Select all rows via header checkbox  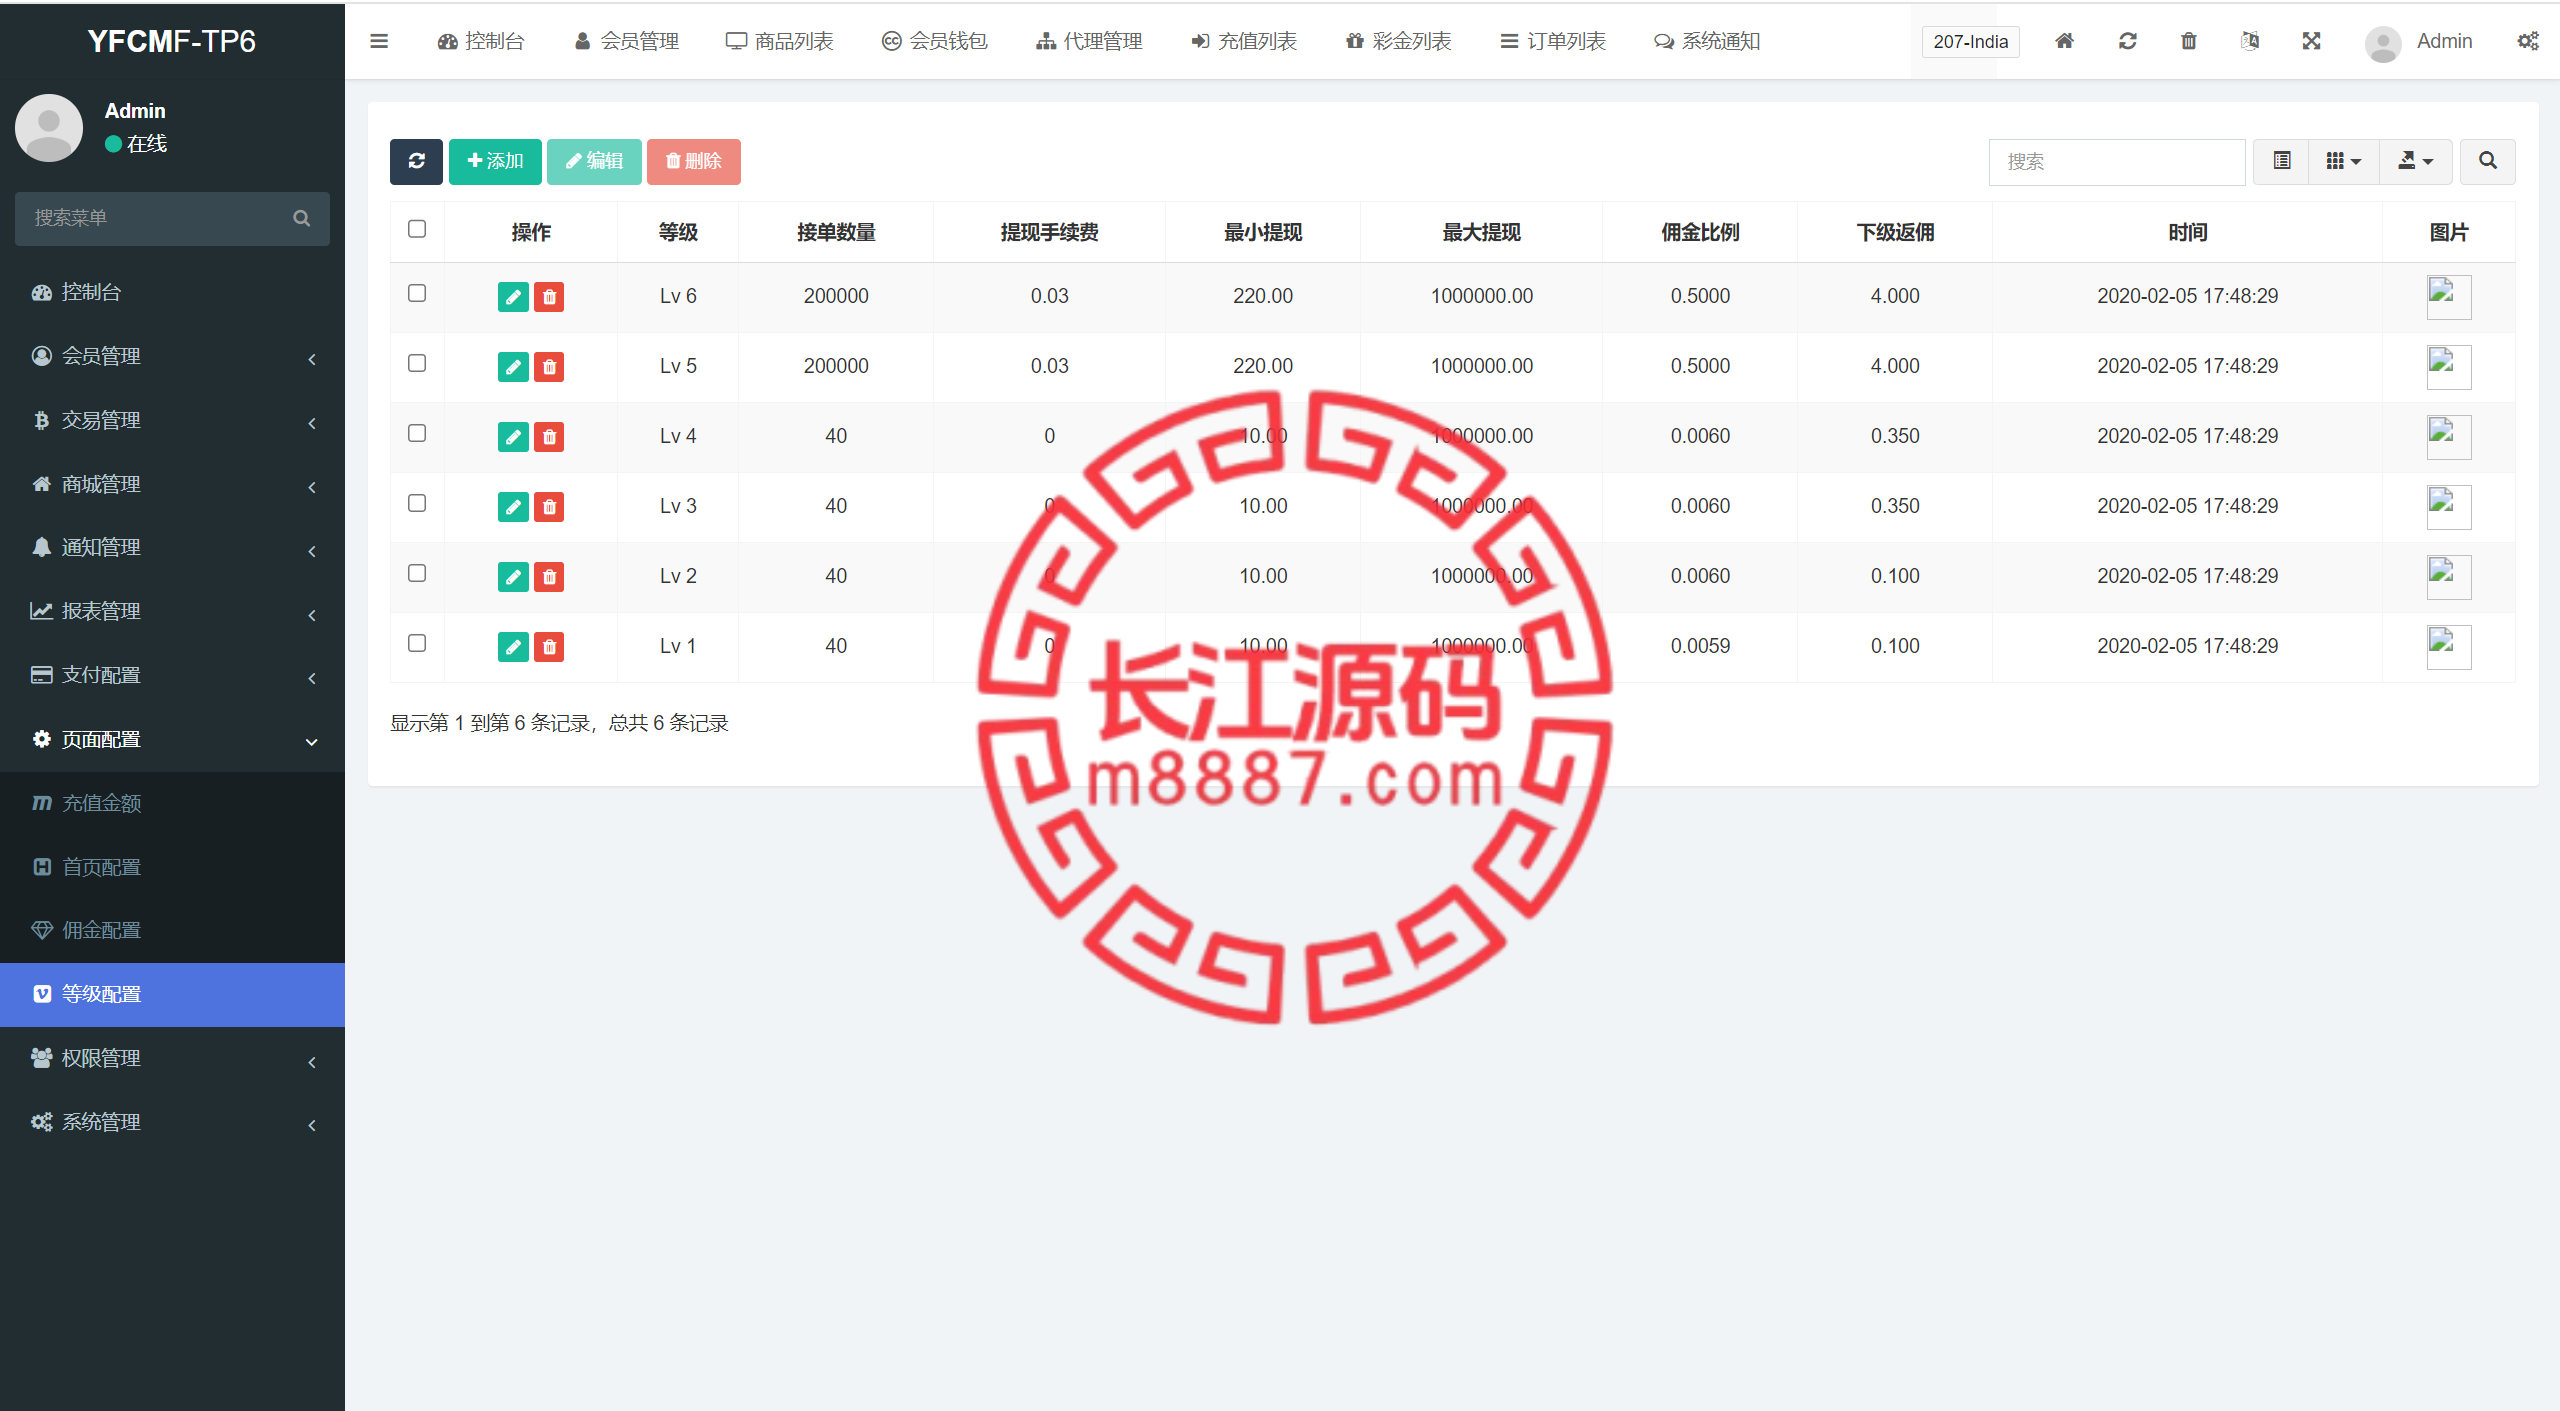(x=417, y=229)
